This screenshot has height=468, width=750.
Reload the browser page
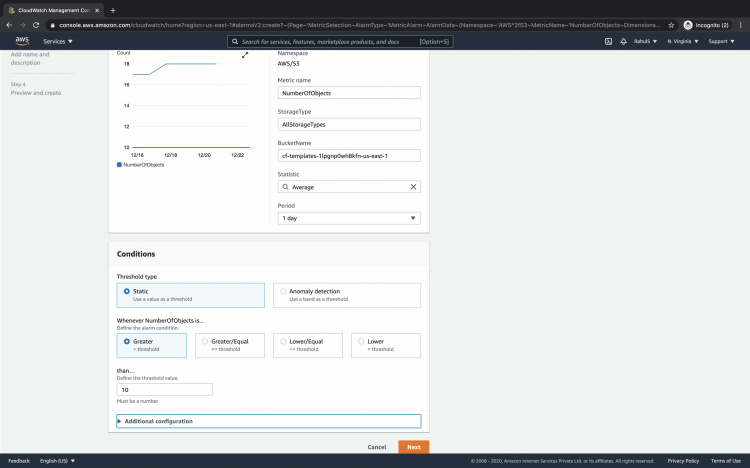(36, 25)
